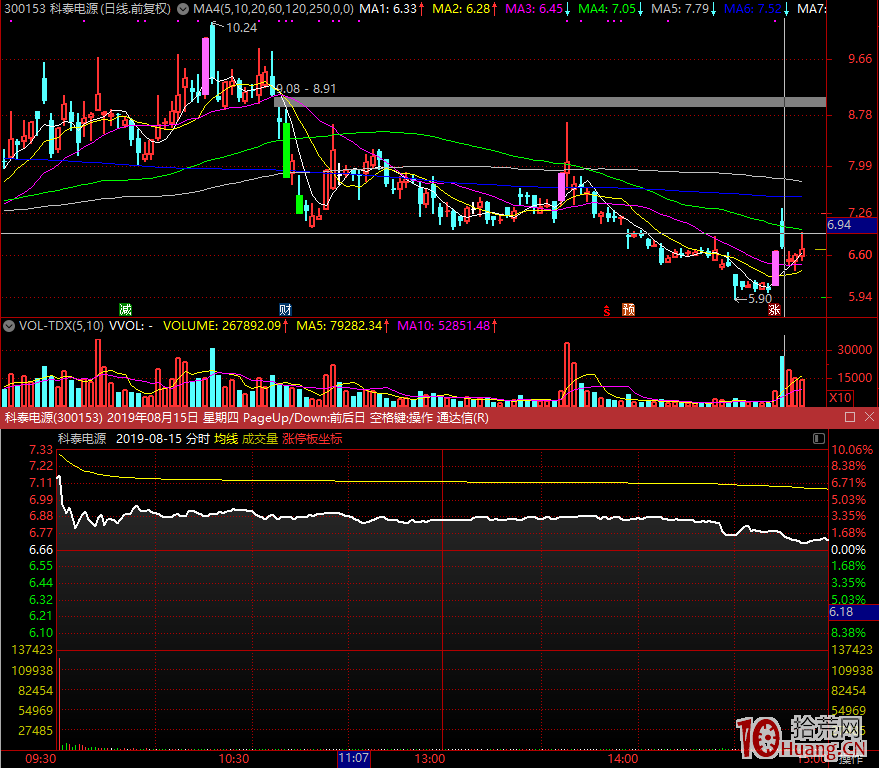Click the 137423 left volume axis label
The height and width of the screenshot is (768, 879).
click(x=32, y=650)
